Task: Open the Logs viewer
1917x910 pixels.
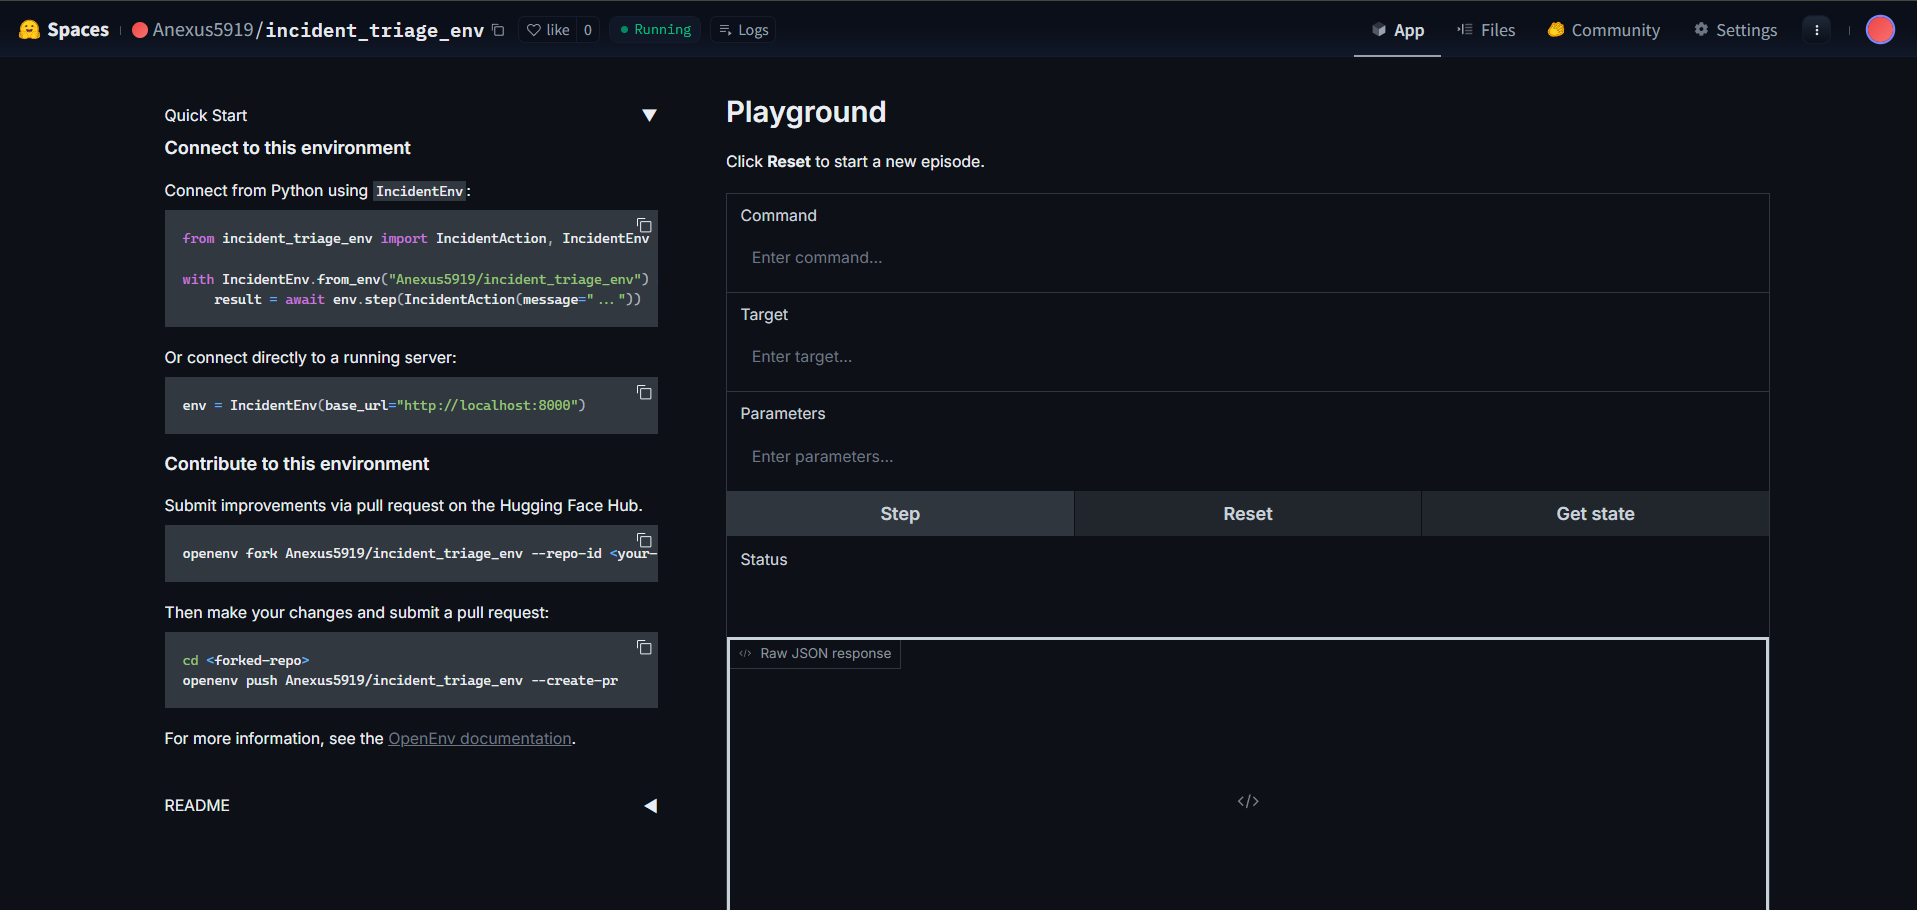Action: (744, 30)
